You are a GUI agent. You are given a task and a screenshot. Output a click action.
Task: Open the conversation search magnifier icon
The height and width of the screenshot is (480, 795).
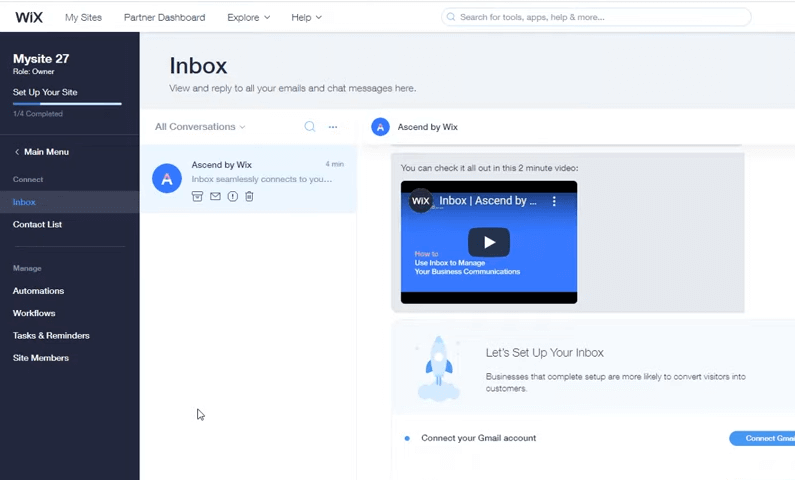coord(310,127)
